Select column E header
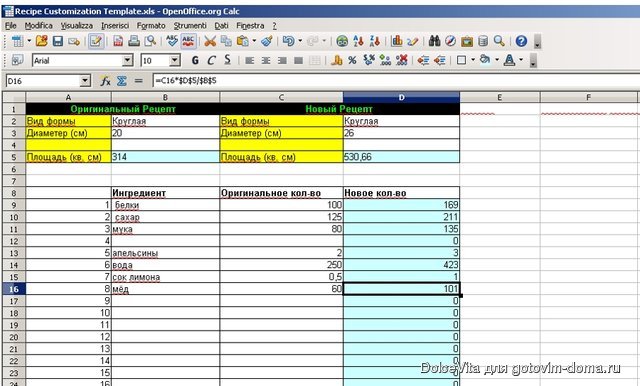Screen dimensions: 640x386 (500, 97)
